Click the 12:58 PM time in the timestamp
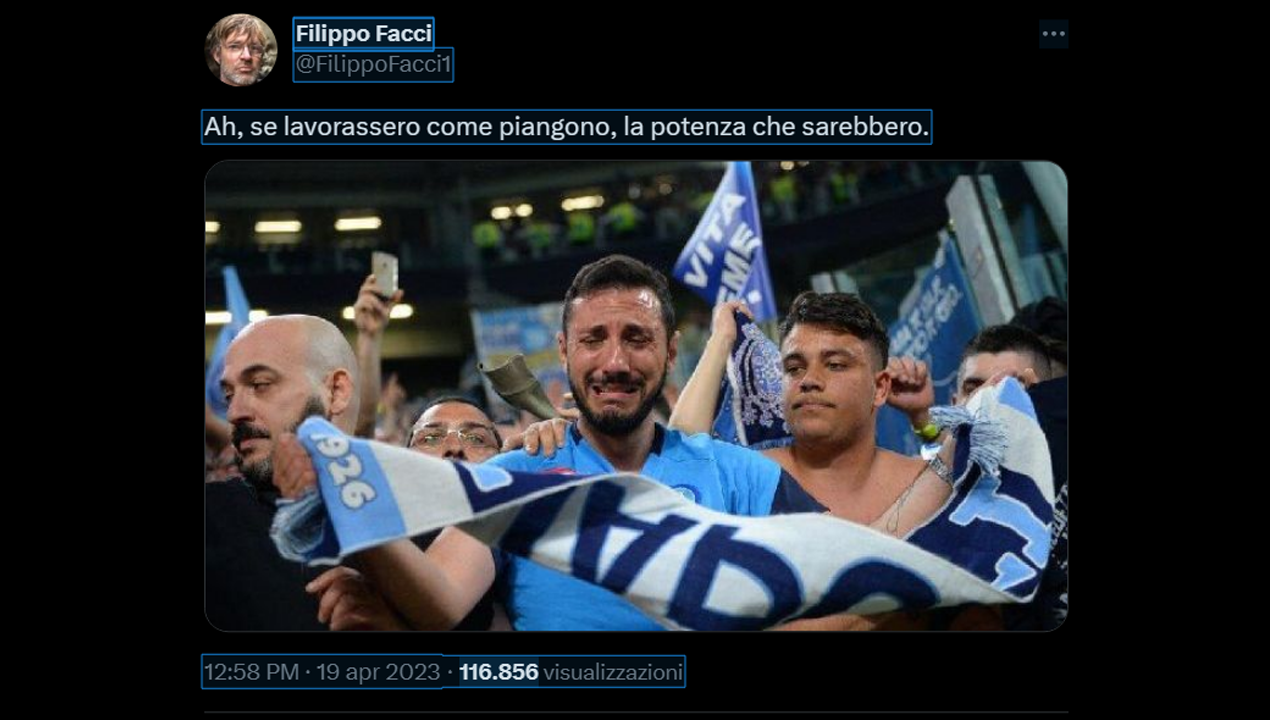 pyautogui.click(x=252, y=673)
